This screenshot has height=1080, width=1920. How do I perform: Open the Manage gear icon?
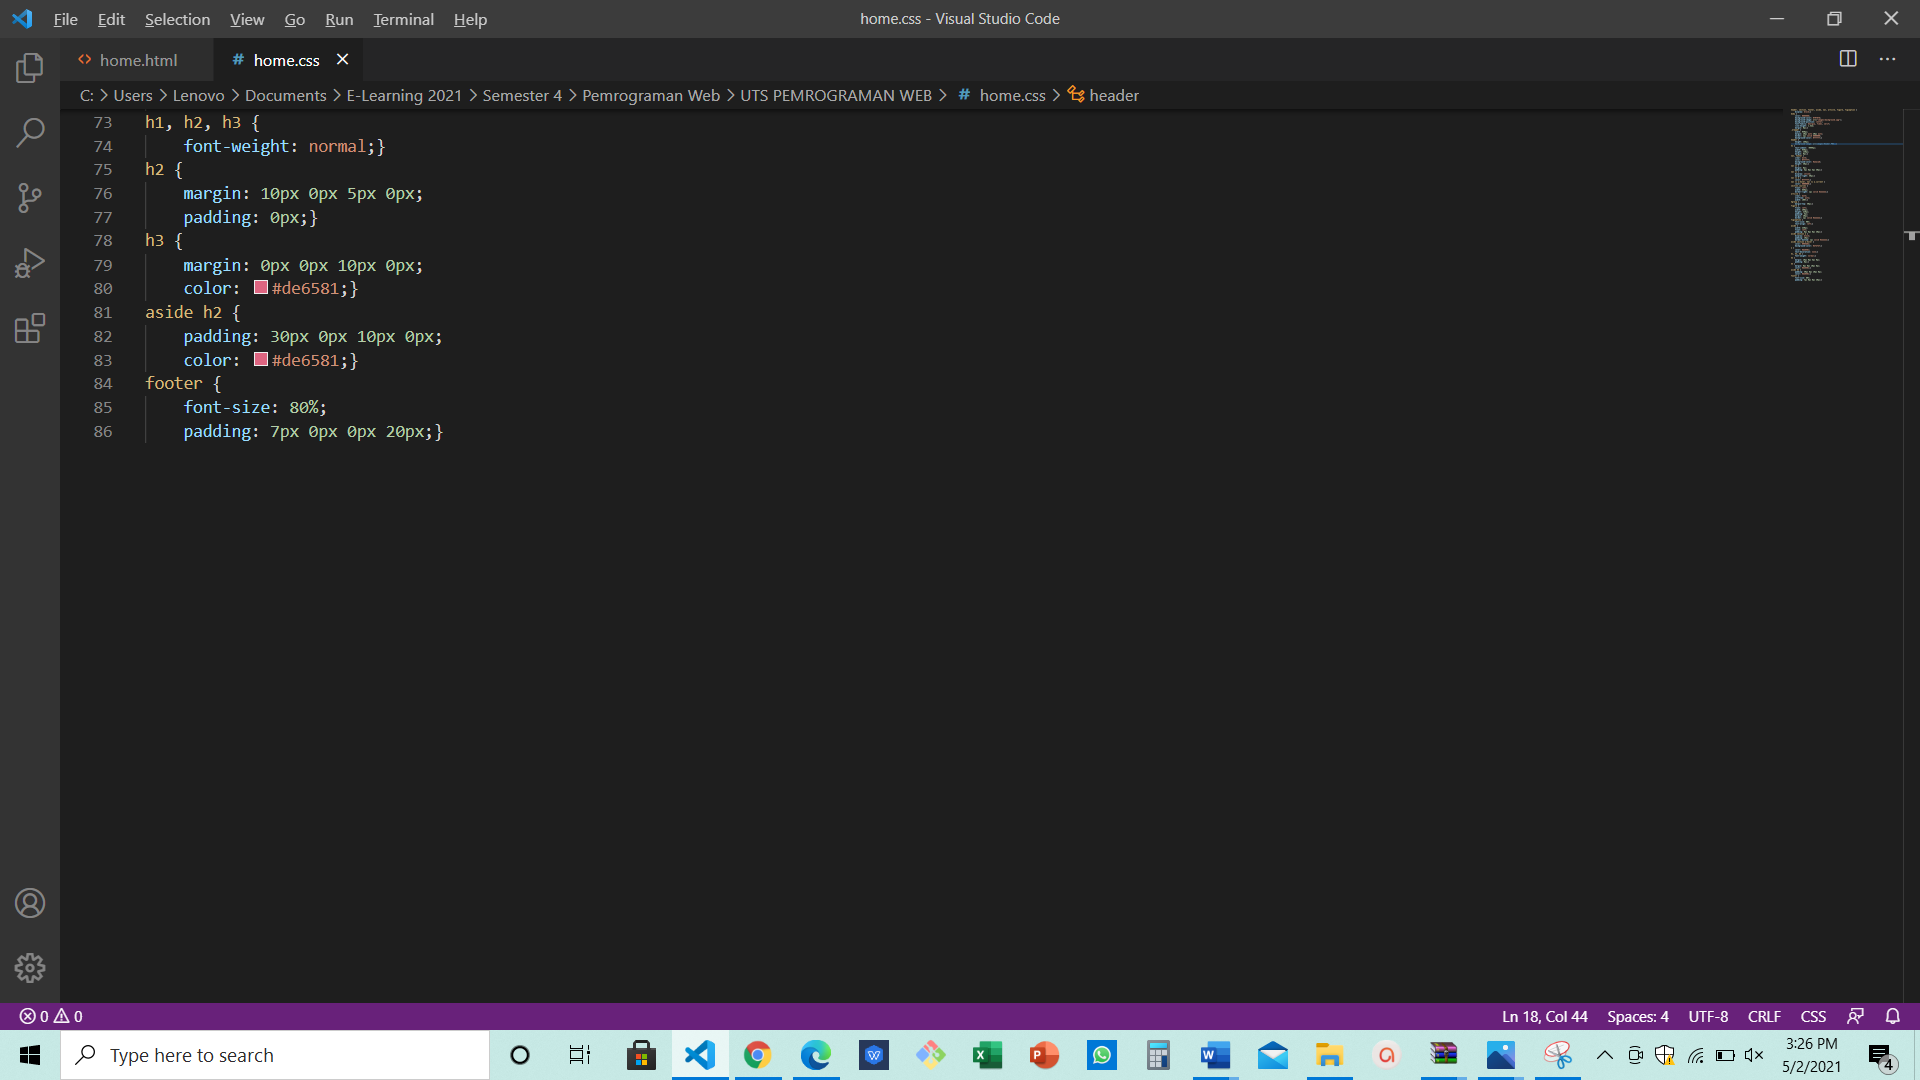(x=30, y=967)
